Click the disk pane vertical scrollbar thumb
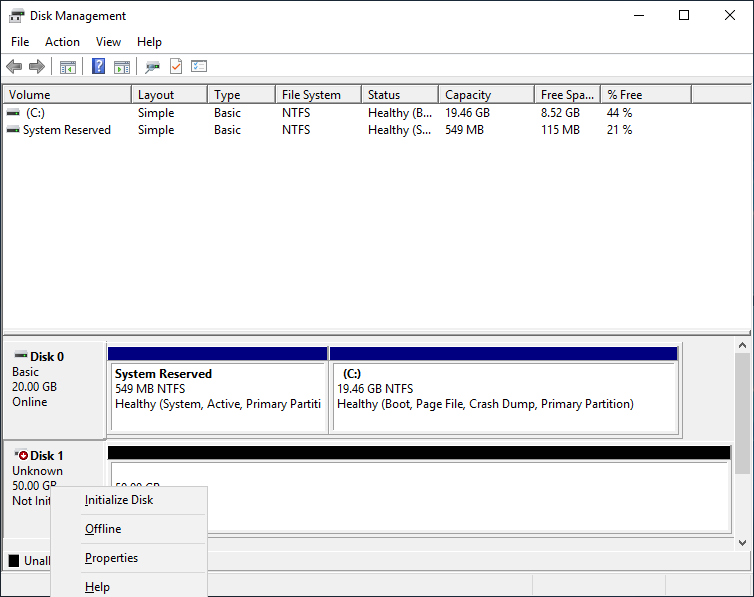The height and width of the screenshot is (597, 754). coord(742,413)
